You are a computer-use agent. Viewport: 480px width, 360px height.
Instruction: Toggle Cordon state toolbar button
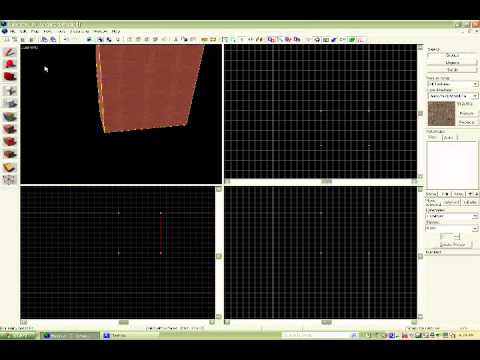tap(205, 39)
